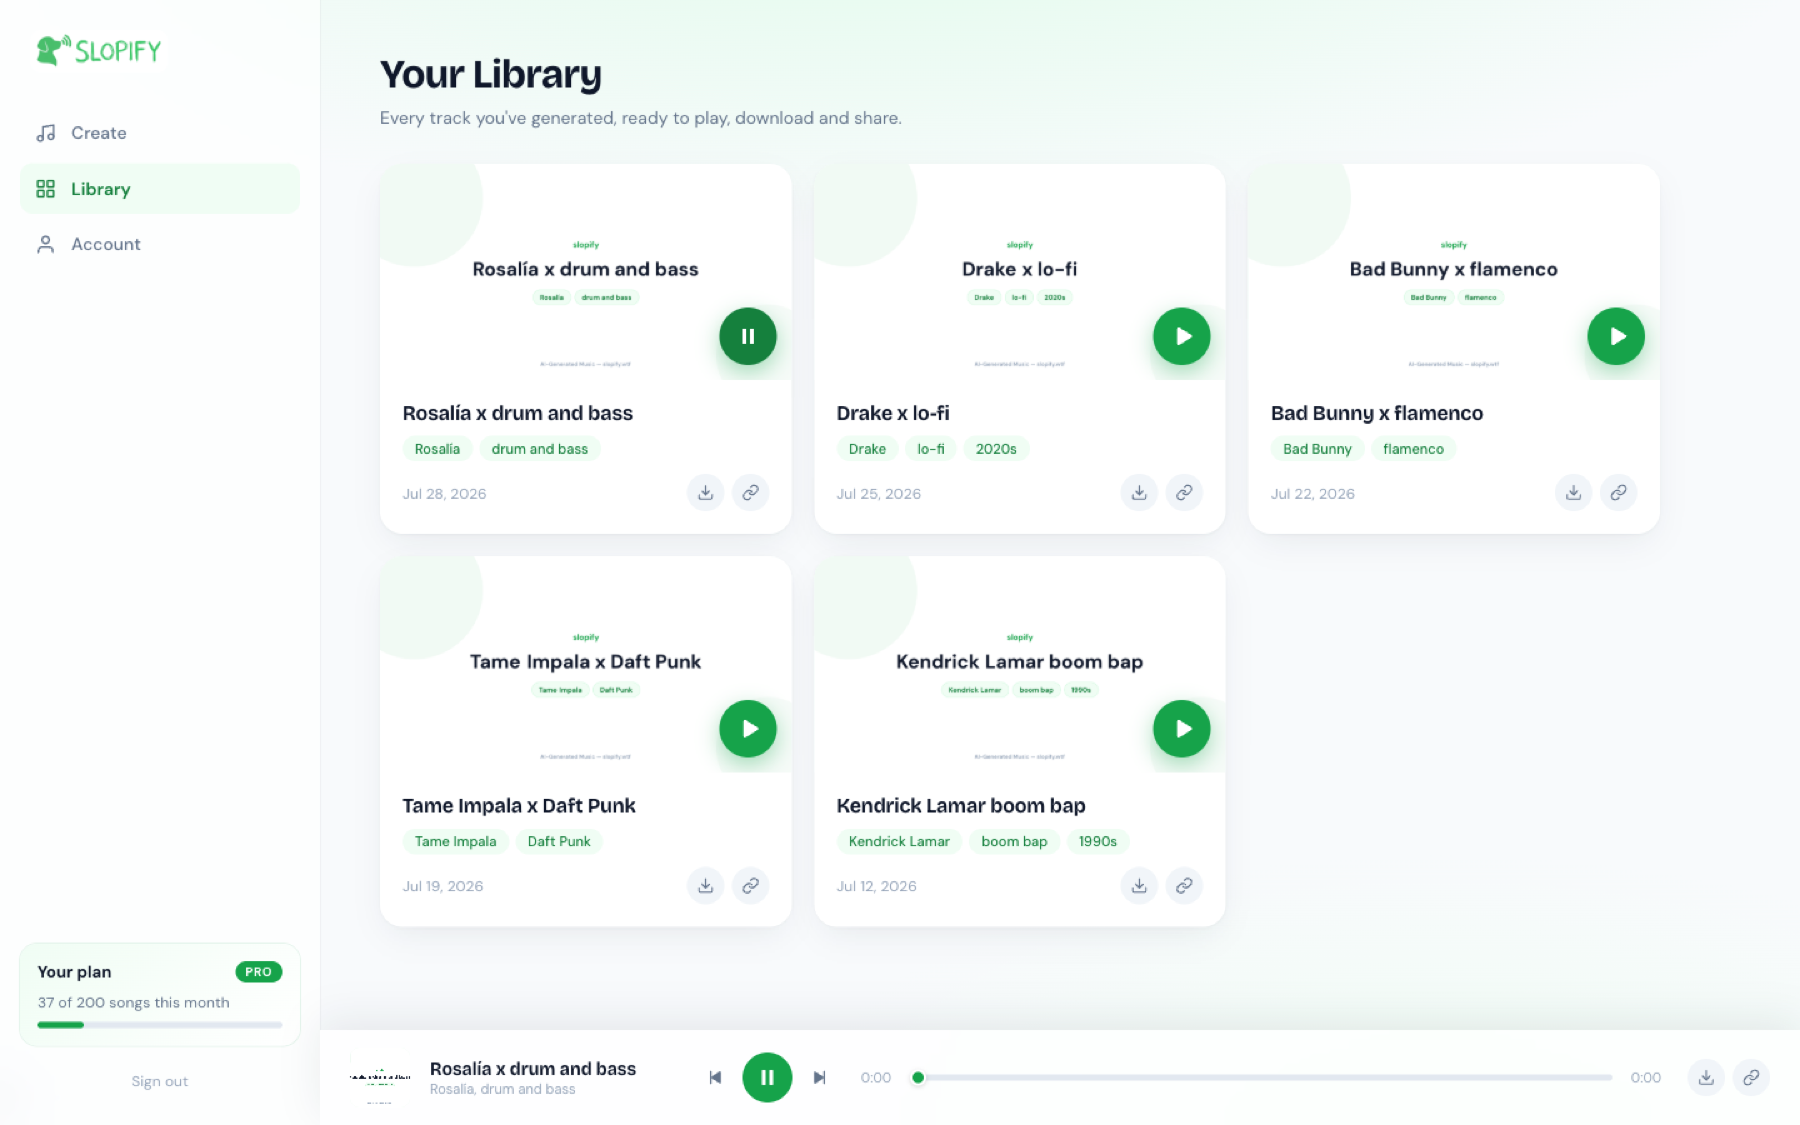The width and height of the screenshot is (1800, 1125).
Task: Click the boom bap tag
Action: pyautogui.click(x=1014, y=842)
